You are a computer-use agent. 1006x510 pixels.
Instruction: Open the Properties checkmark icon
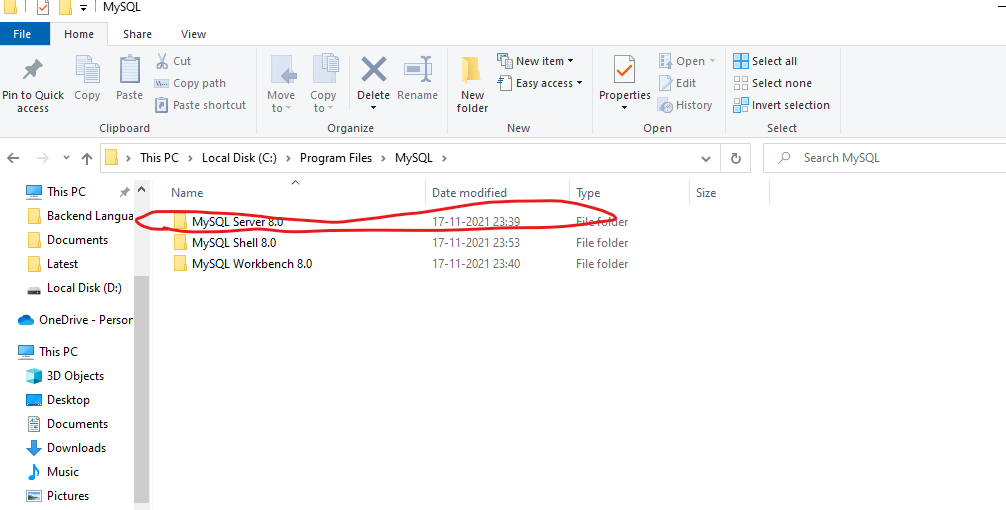624,69
